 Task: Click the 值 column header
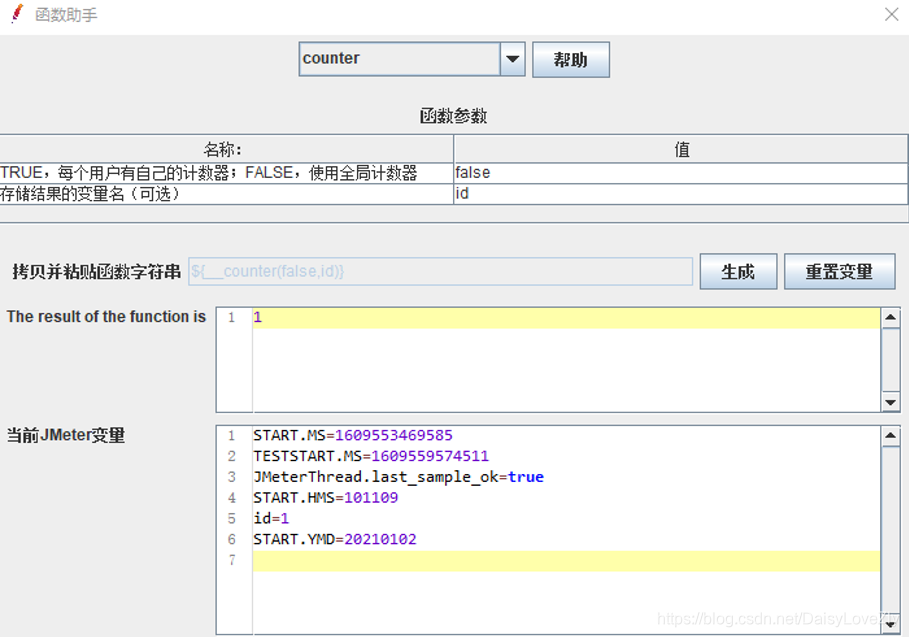681,150
